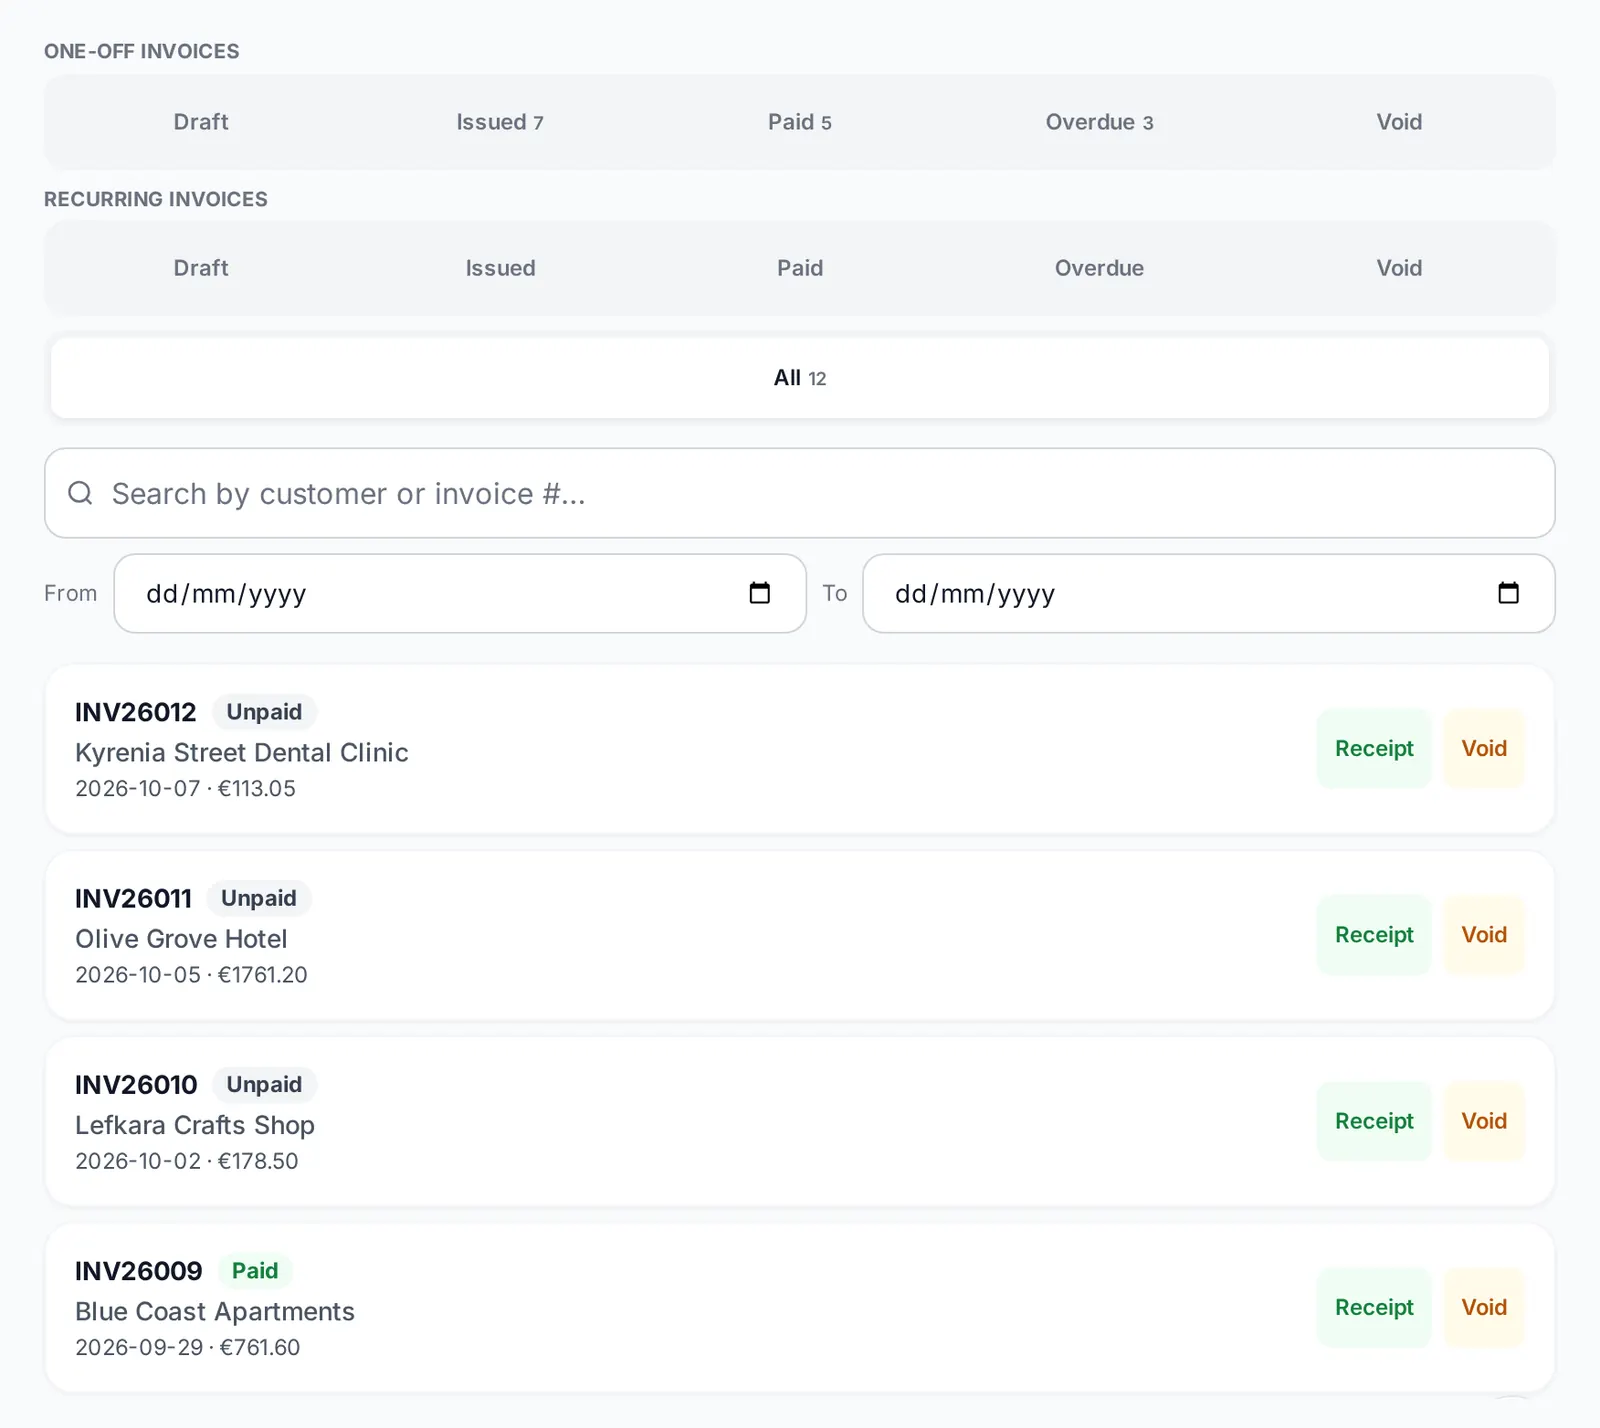Click Kyrenia Street Dental Clinic customer name
The width and height of the screenshot is (1600, 1428).
pos(242,753)
